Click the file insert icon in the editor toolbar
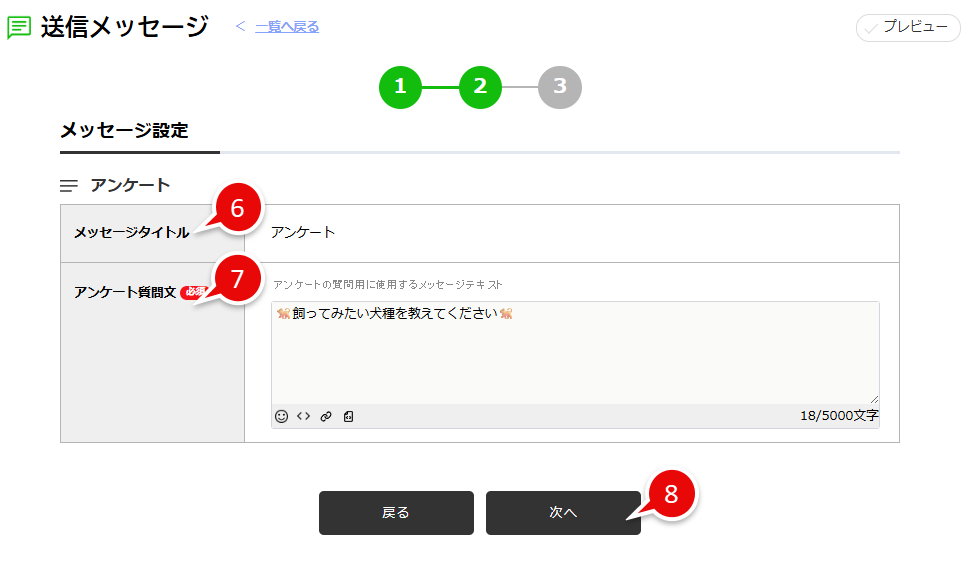Image resolution: width=972 pixels, height=564 pixels. pyautogui.click(x=348, y=416)
